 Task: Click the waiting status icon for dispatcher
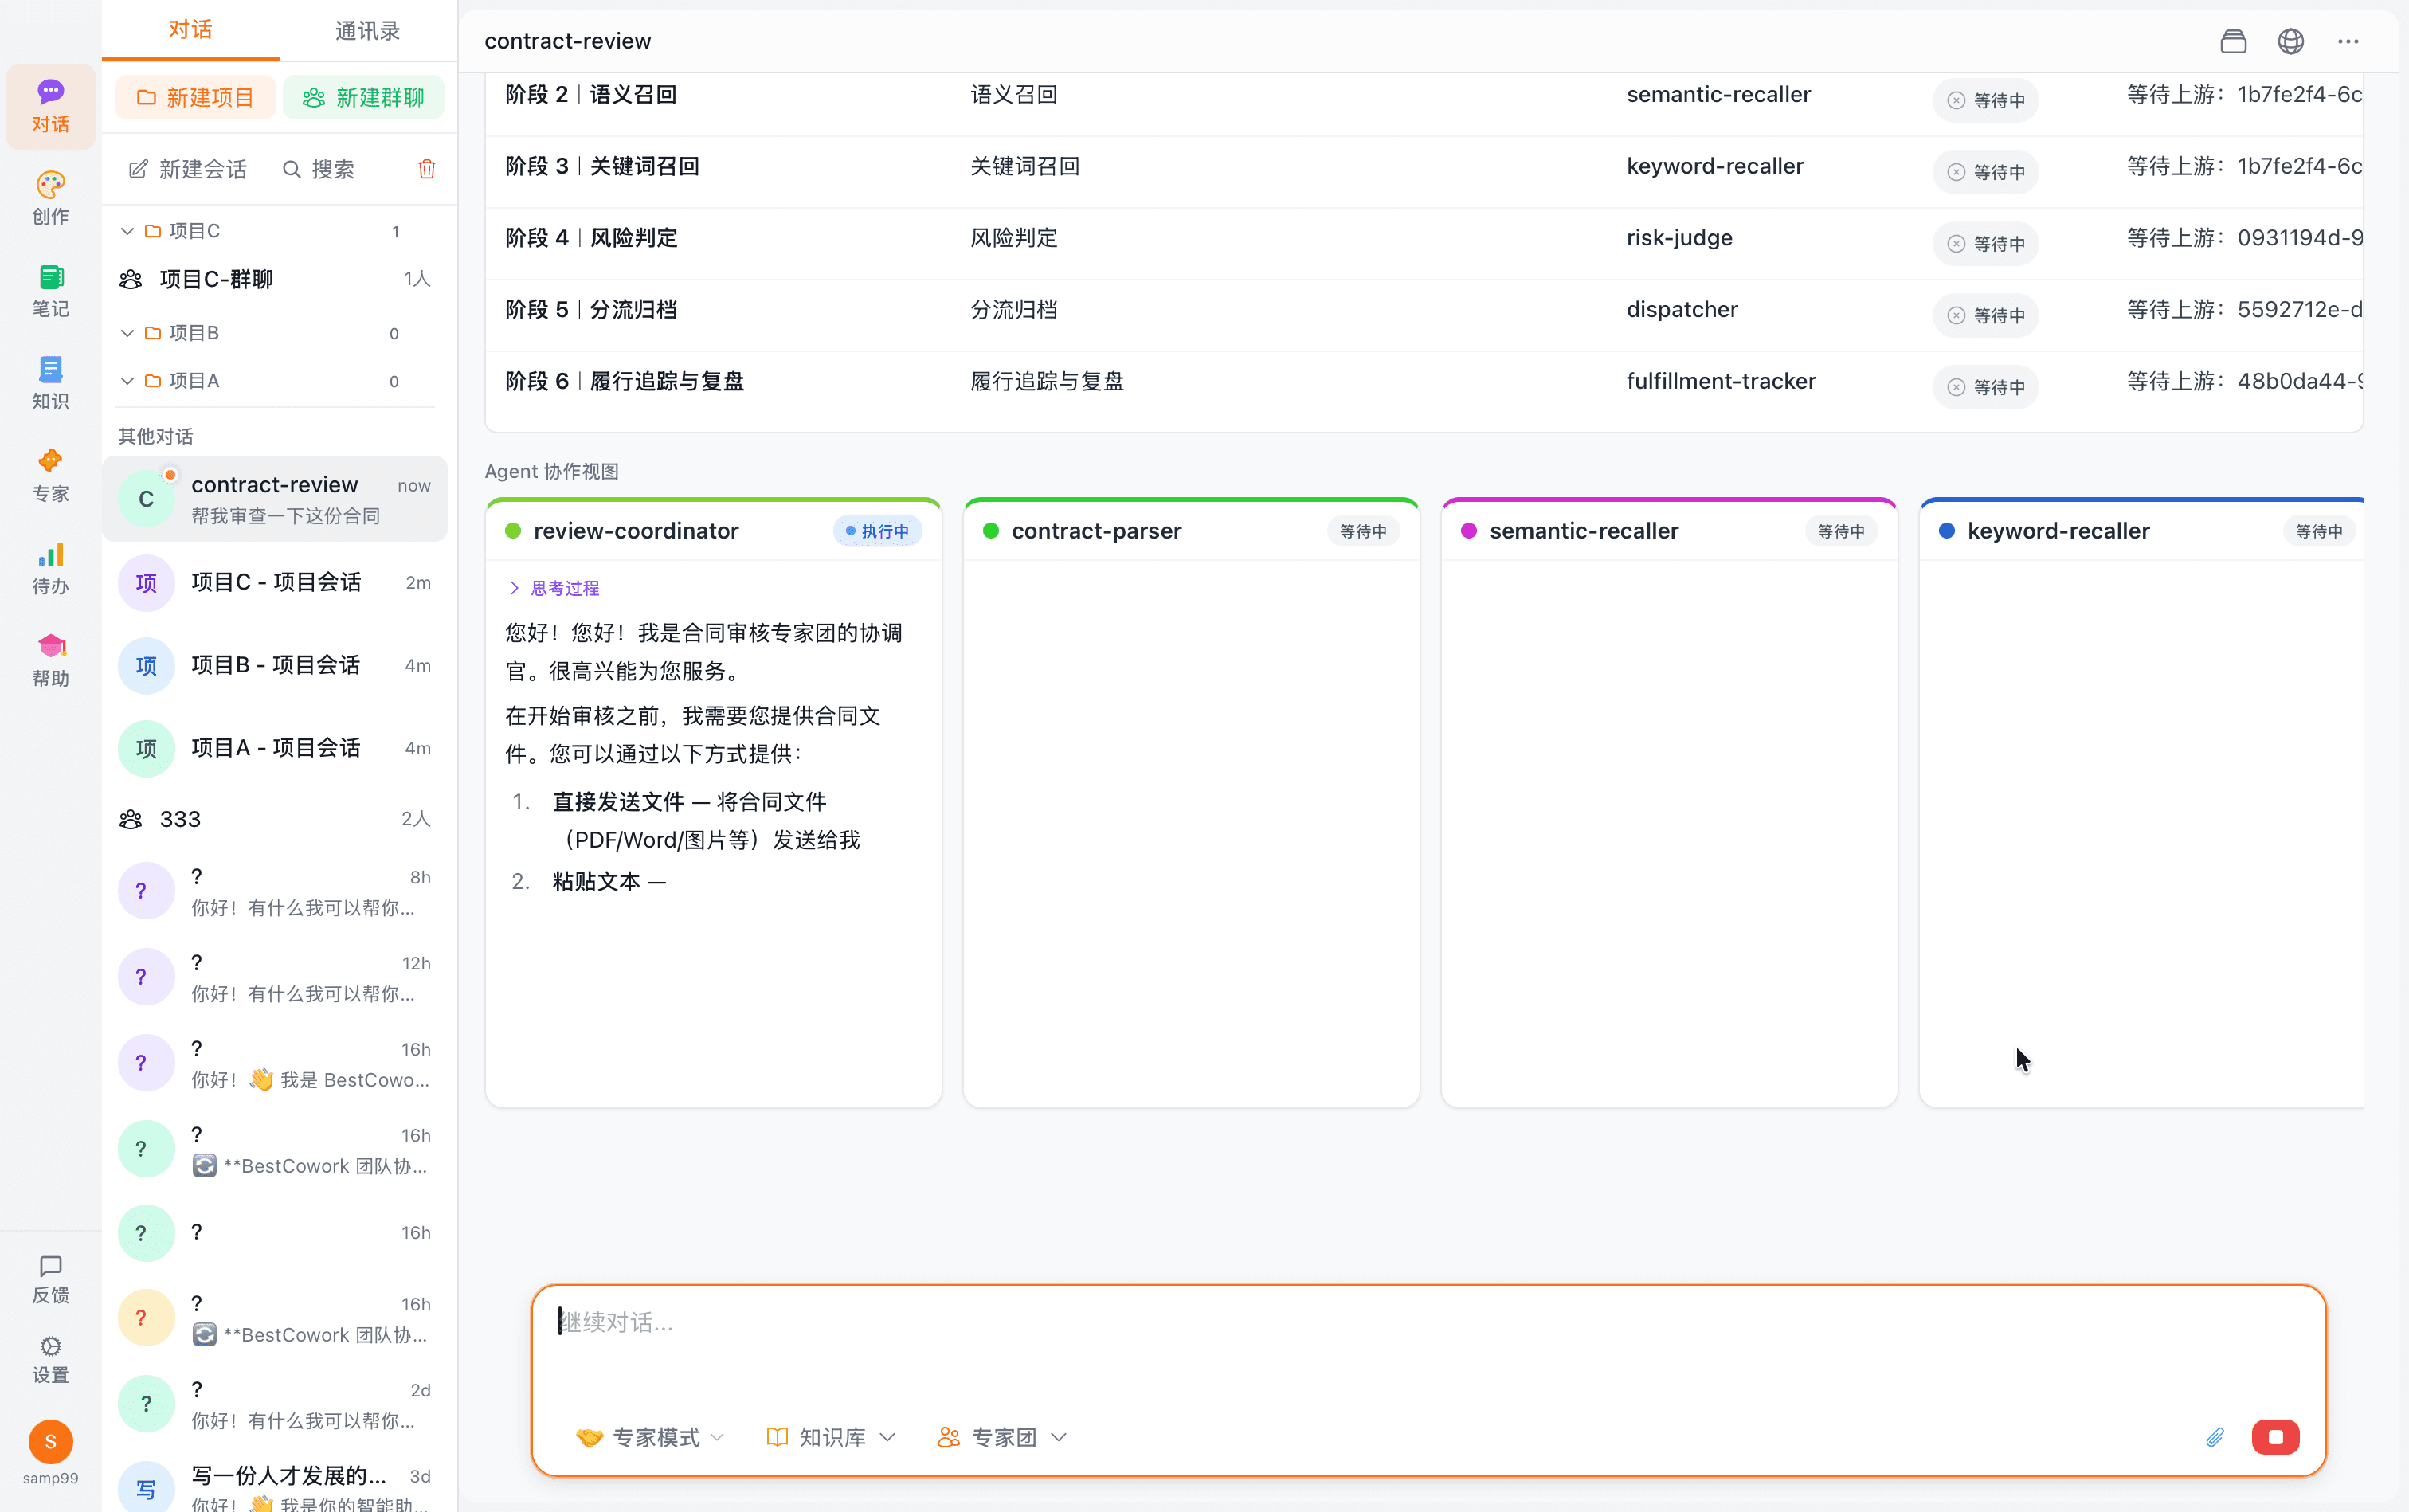coord(1956,316)
